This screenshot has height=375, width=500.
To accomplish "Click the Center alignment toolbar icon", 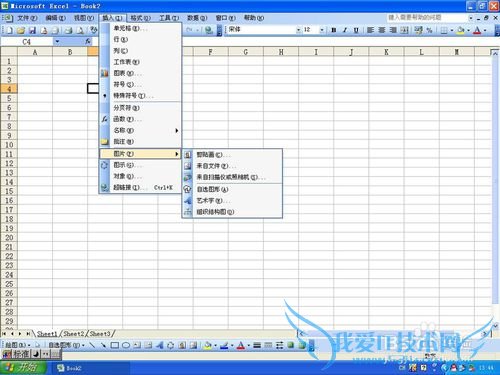I will pos(382,30).
